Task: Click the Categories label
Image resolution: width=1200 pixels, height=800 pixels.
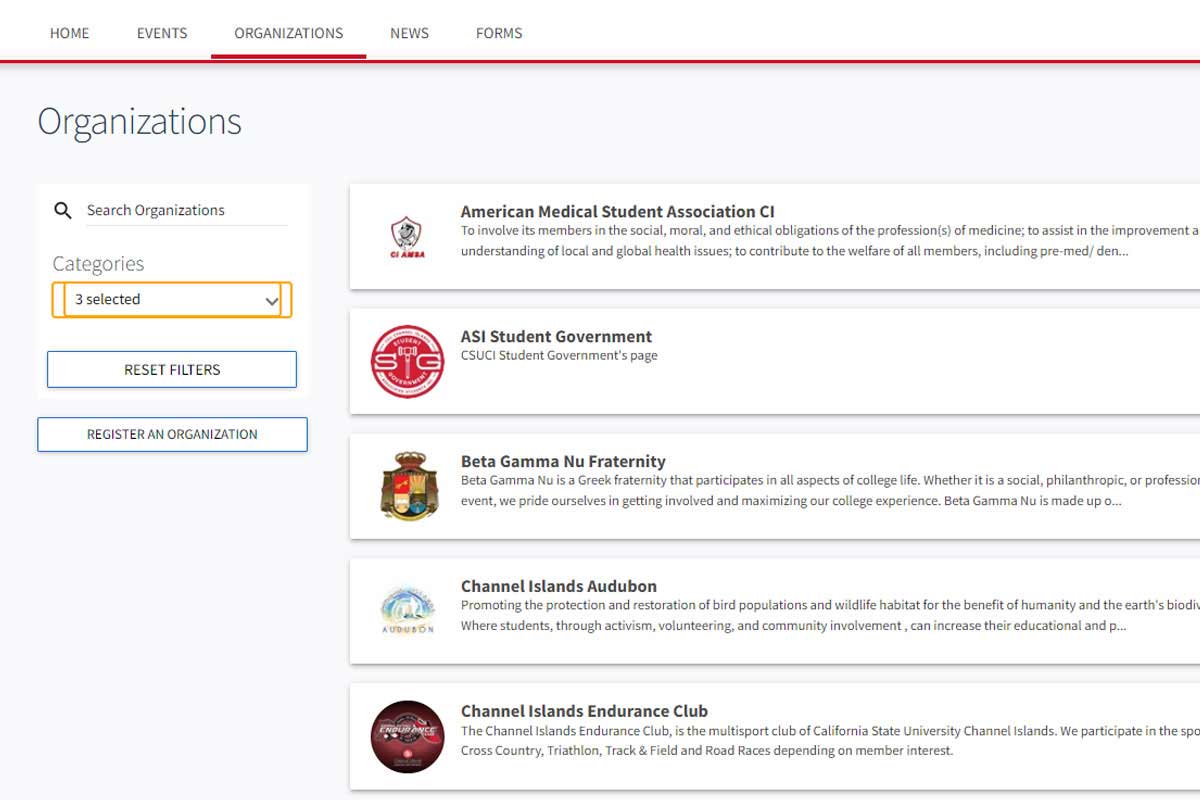Action: 98,264
